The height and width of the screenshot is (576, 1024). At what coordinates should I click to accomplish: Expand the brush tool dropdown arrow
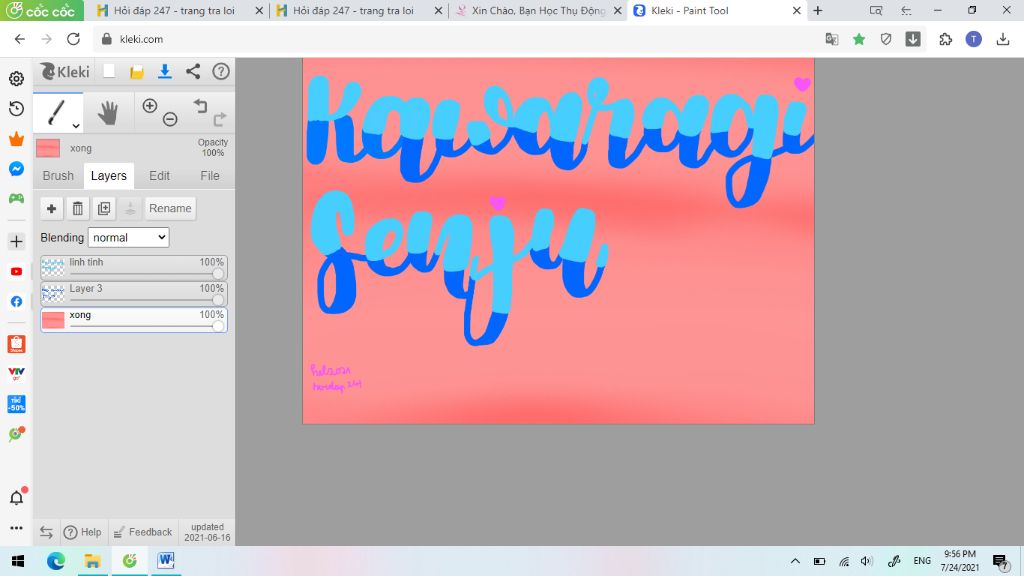(x=76, y=125)
